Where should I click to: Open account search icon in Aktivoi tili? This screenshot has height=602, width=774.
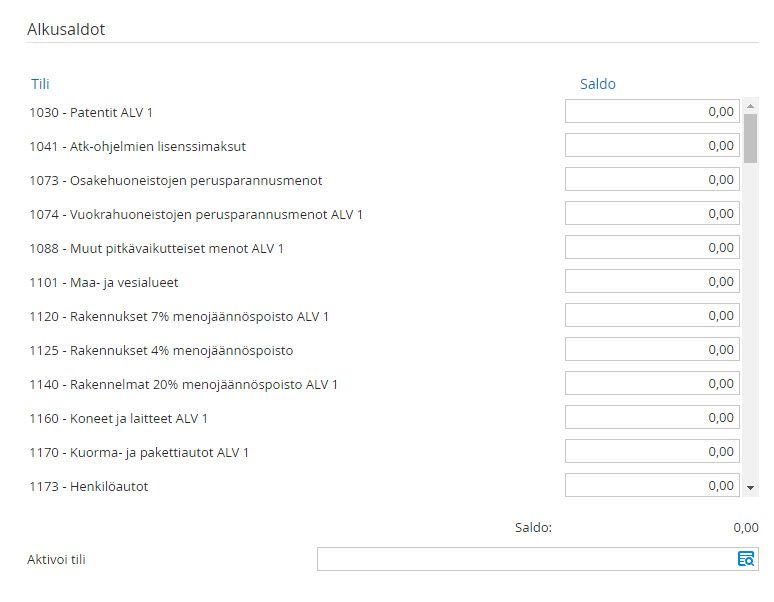(x=746, y=559)
